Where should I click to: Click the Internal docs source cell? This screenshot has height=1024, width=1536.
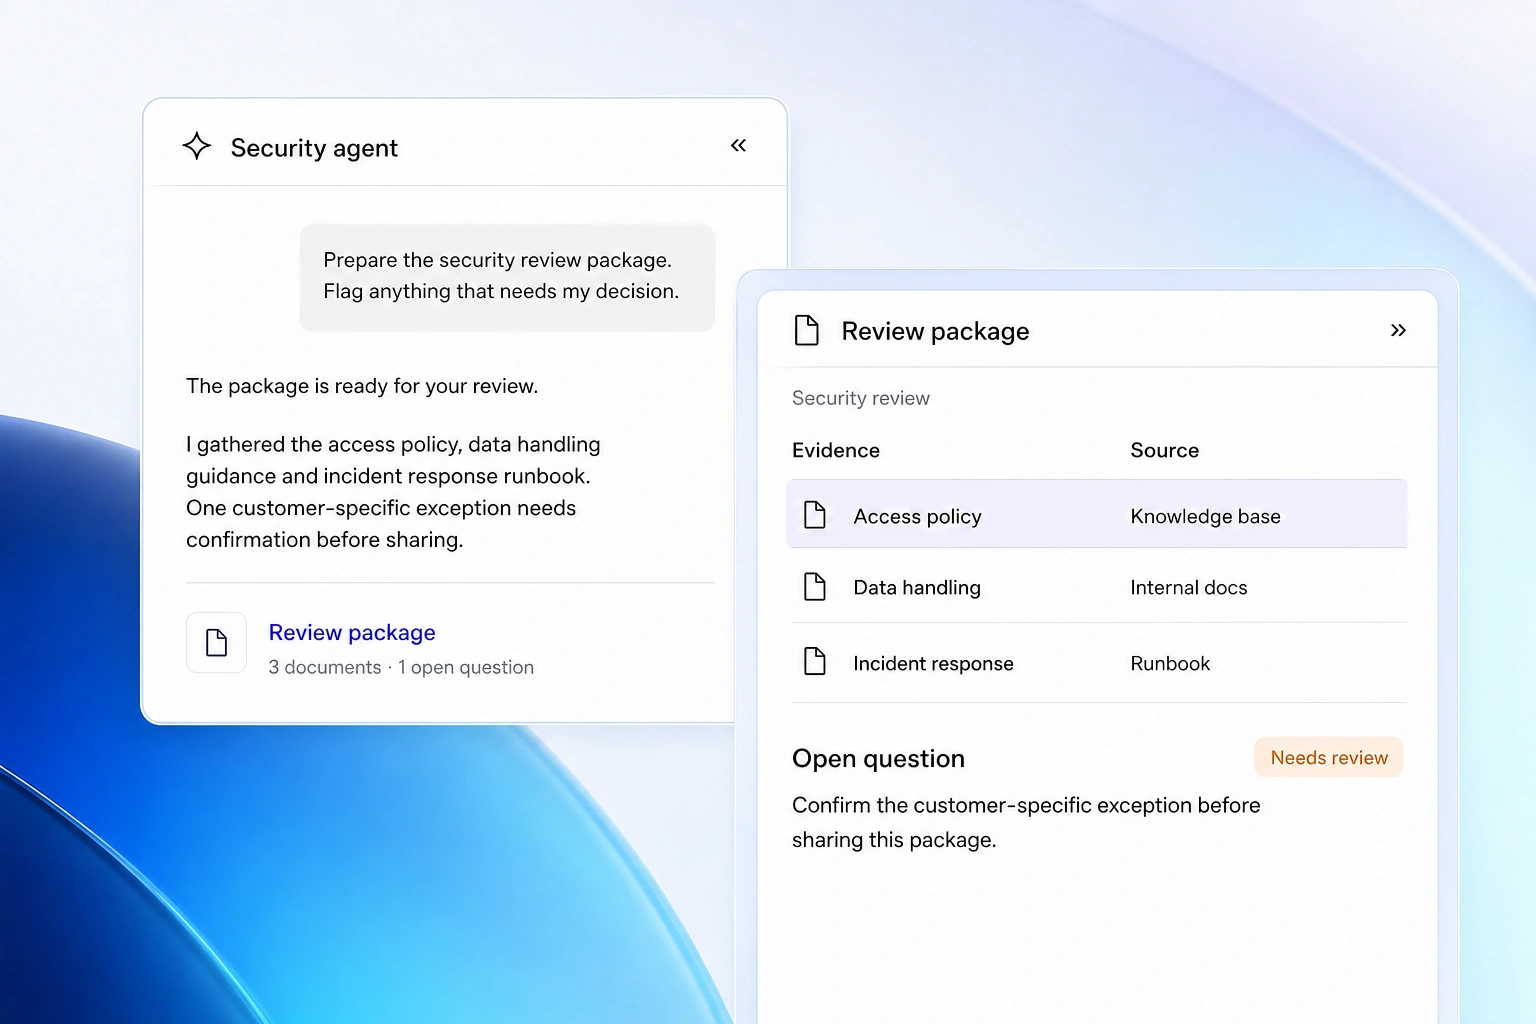pos(1188,588)
